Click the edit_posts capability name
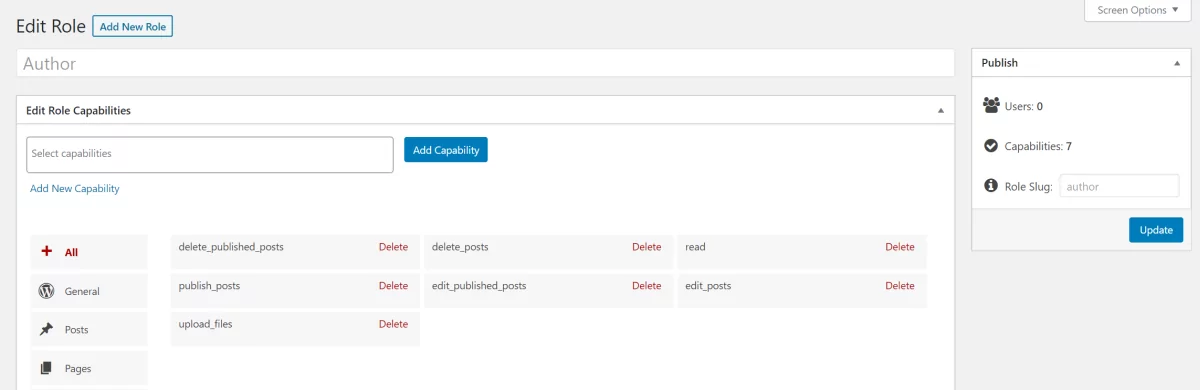This screenshot has height=390, width=1200. [708, 286]
